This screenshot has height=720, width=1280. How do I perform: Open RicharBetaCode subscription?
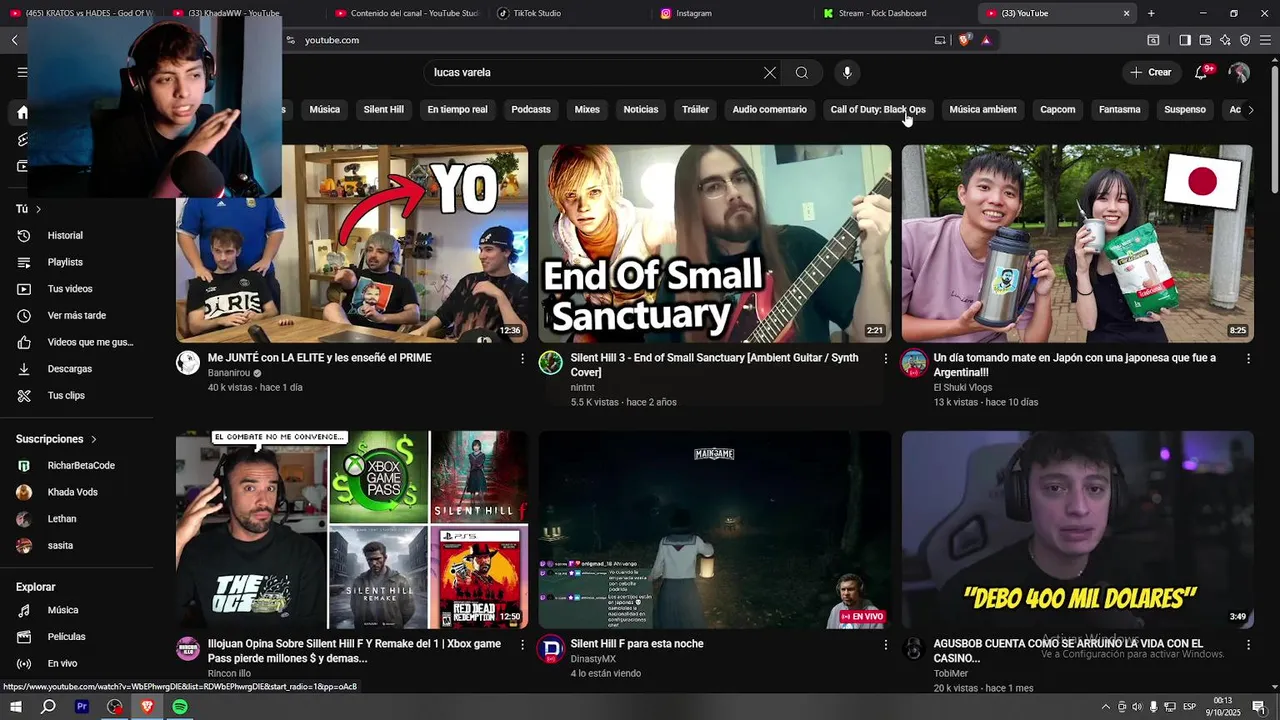click(x=80, y=466)
